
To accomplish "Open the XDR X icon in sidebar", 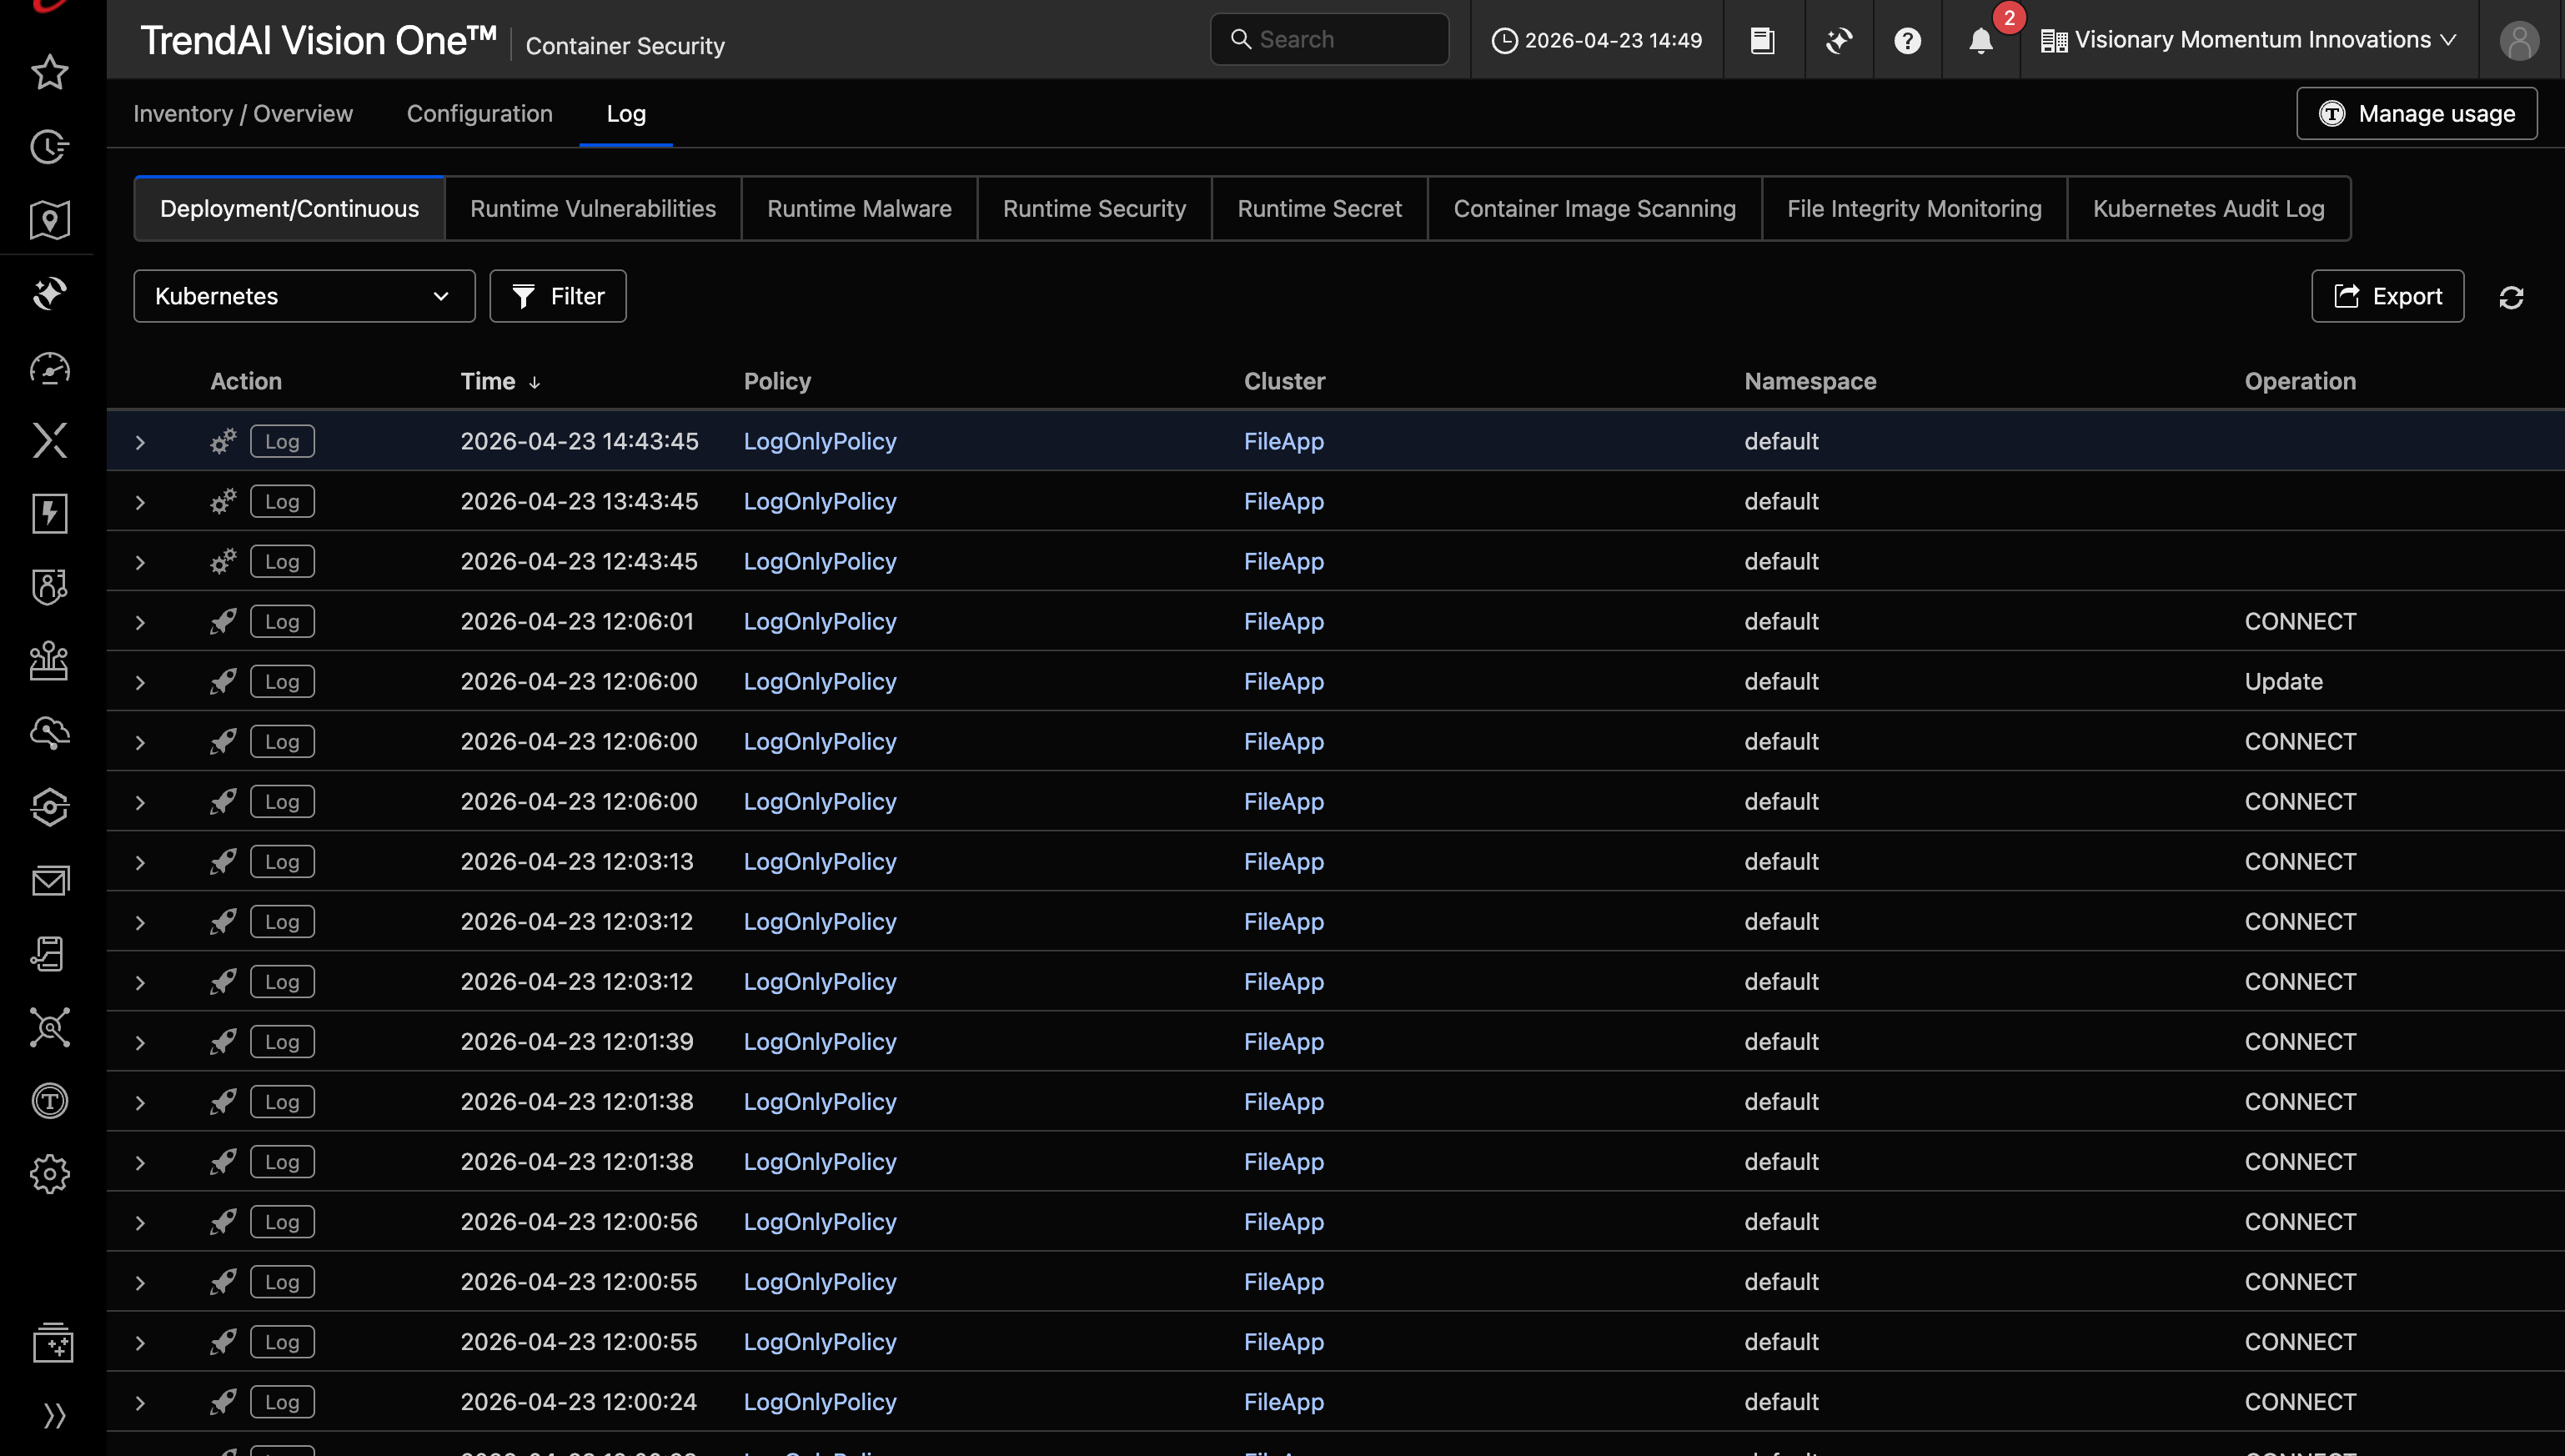I will pos(49,440).
